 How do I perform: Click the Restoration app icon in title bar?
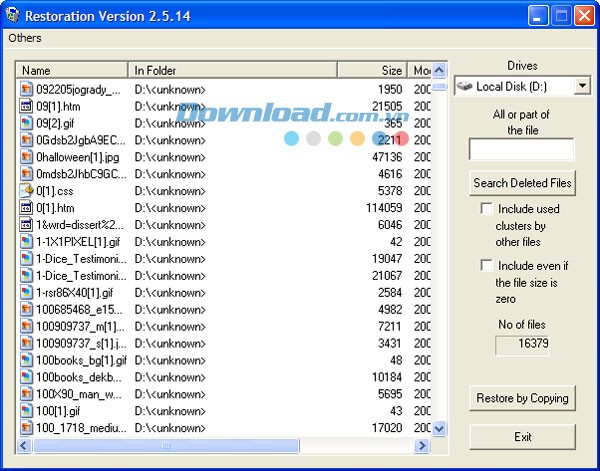click(12, 15)
